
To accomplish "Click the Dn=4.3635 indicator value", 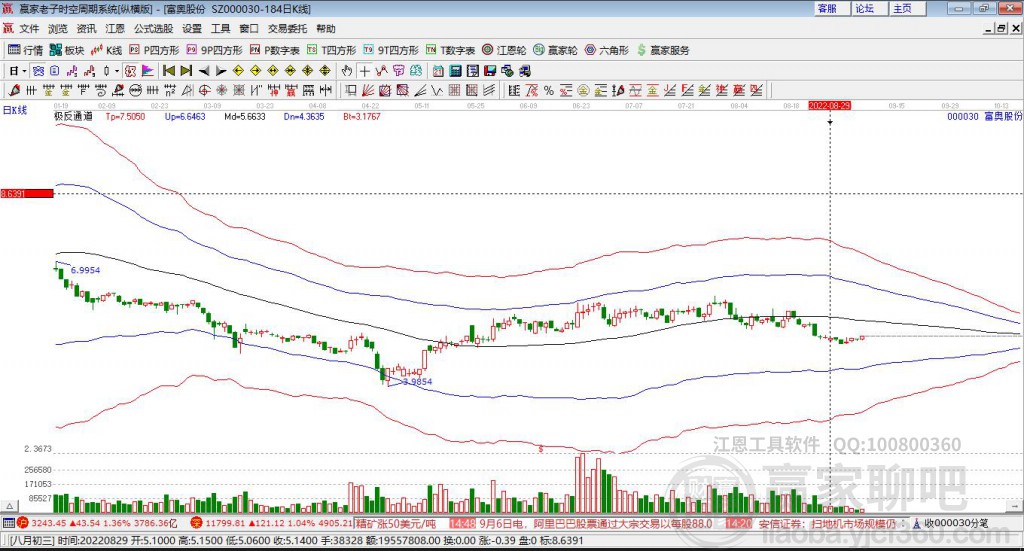I will pos(304,116).
